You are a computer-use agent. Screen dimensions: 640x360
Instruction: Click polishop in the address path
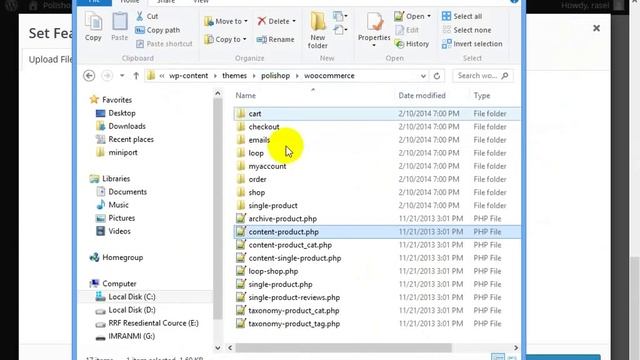275,76
